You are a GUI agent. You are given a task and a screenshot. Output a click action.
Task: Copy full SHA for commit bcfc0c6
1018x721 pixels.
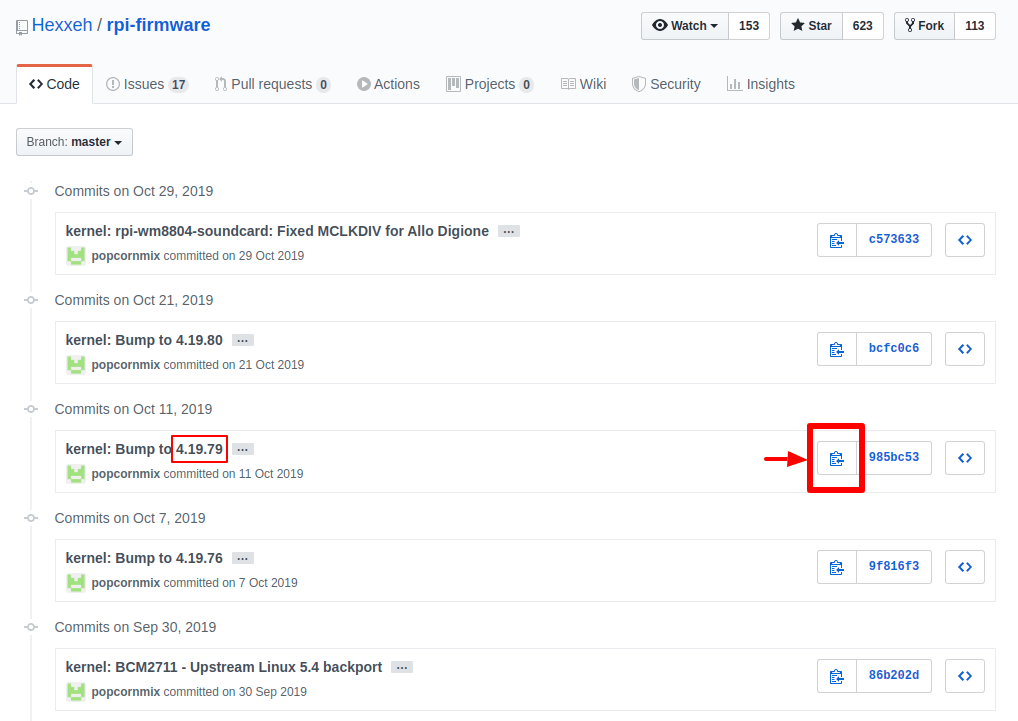836,349
